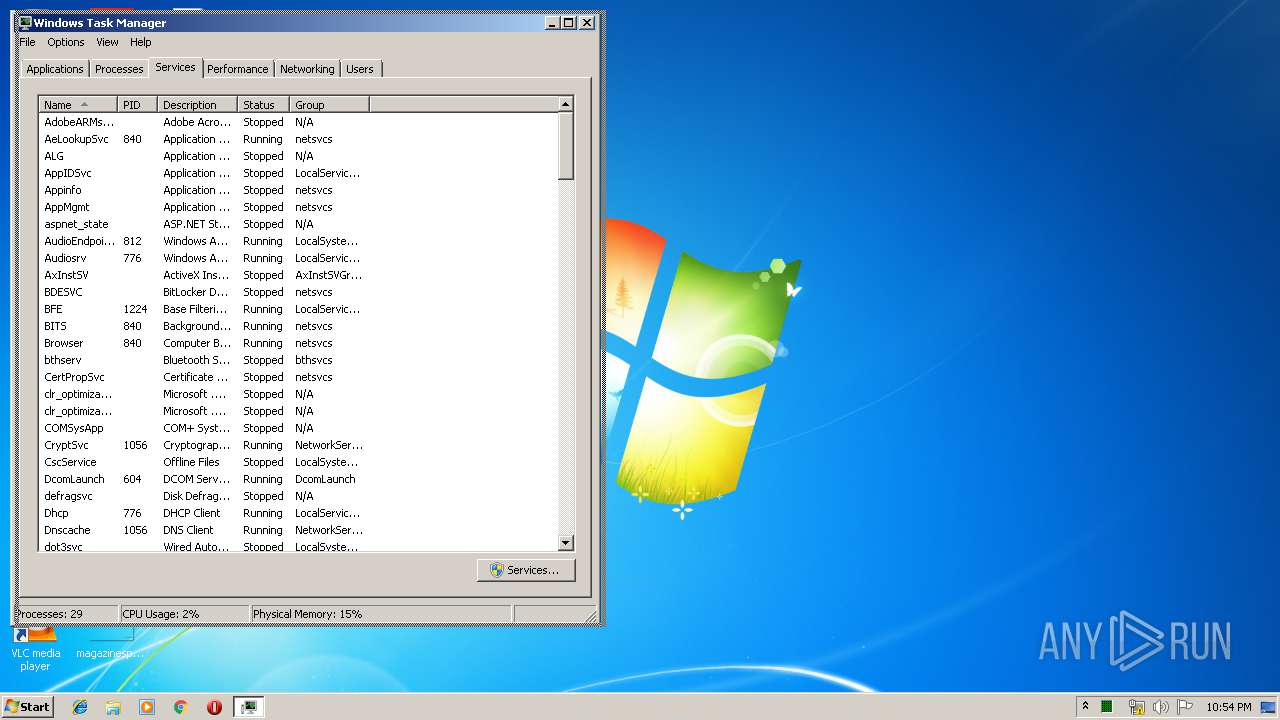Select the Dnscache service row
1280x720 pixels.
[x=298, y=530]
